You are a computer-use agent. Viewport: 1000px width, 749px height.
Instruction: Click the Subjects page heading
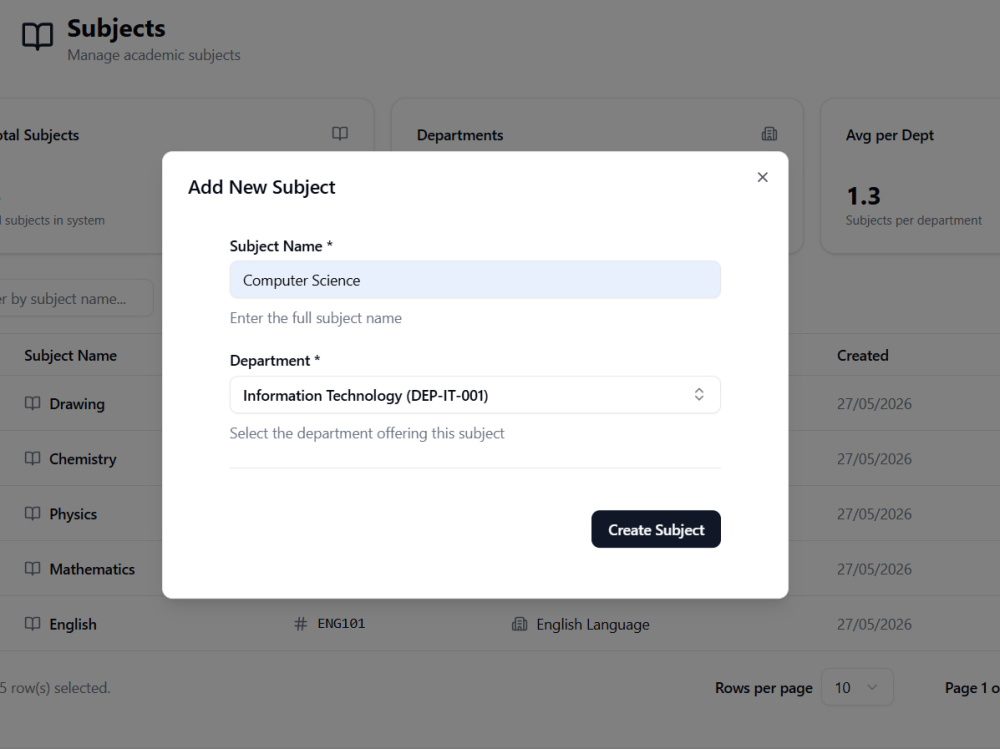[116, 28]
